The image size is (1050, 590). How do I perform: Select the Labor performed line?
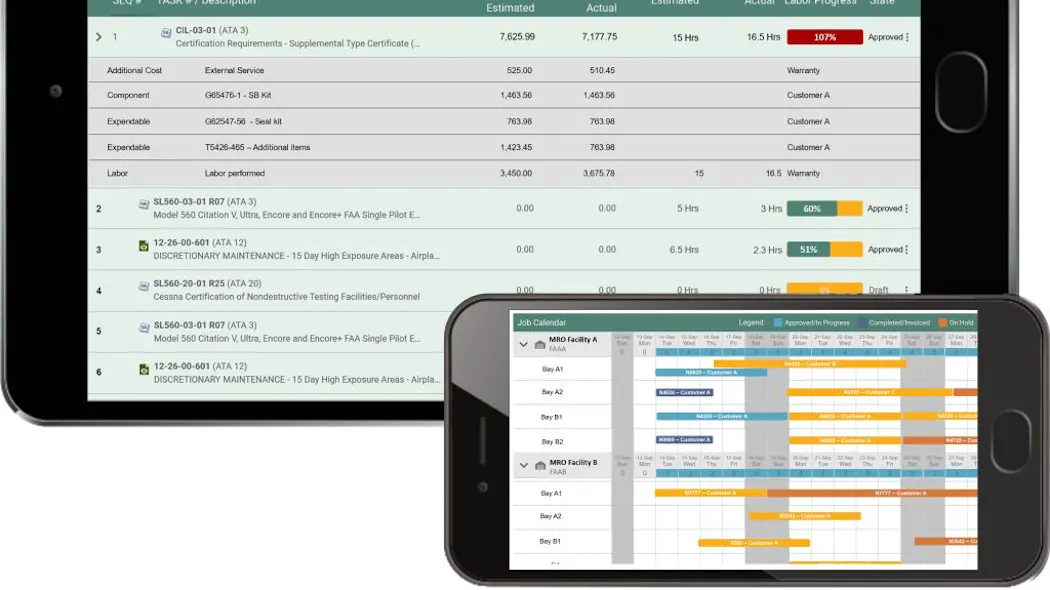[x=234, y=173]
